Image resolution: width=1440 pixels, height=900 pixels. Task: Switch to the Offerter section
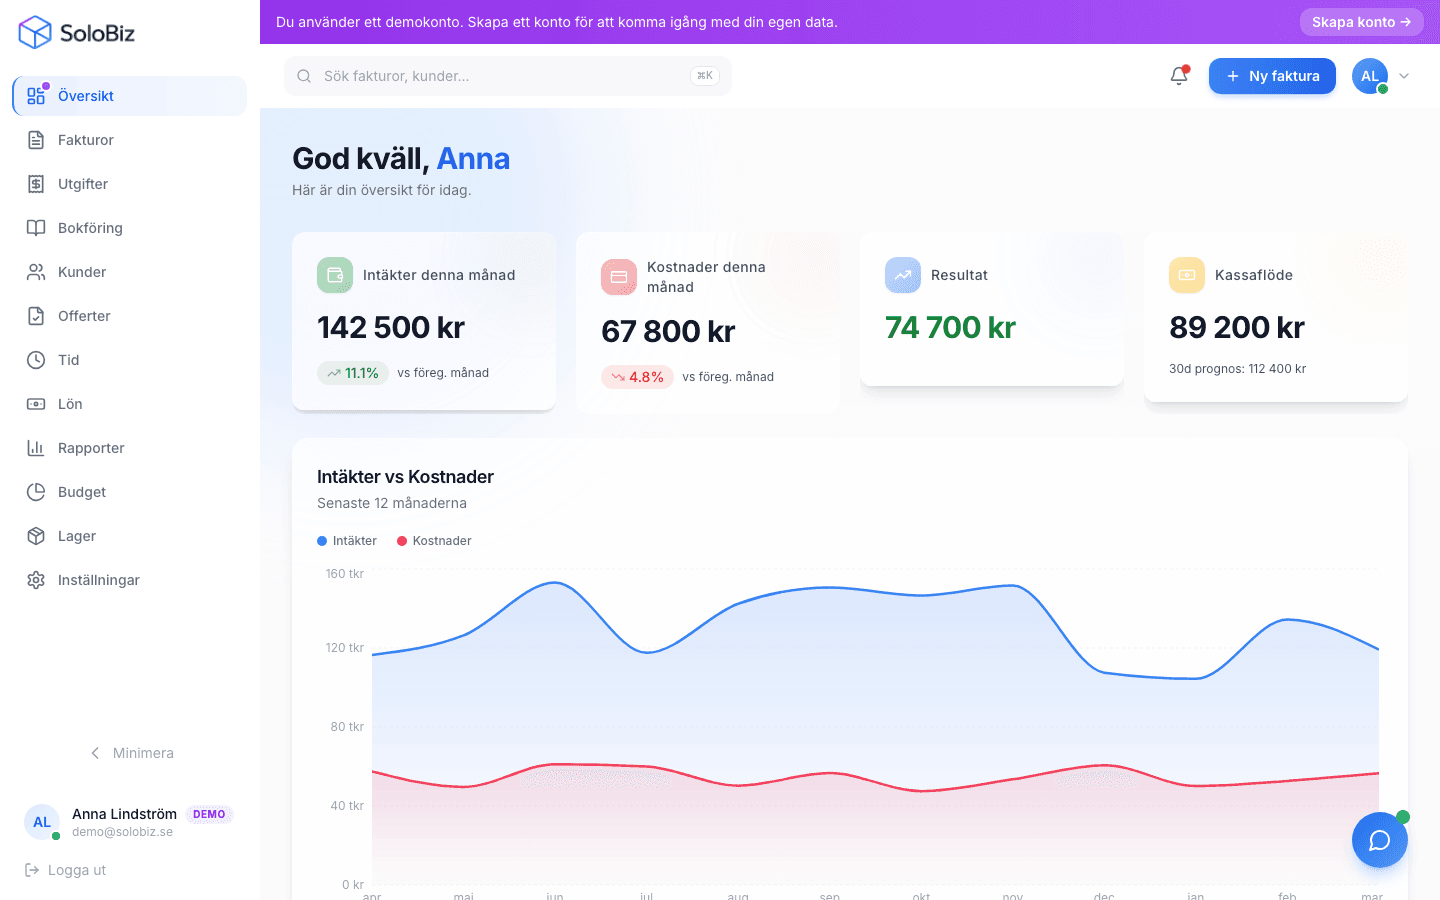tap(36, 316)
